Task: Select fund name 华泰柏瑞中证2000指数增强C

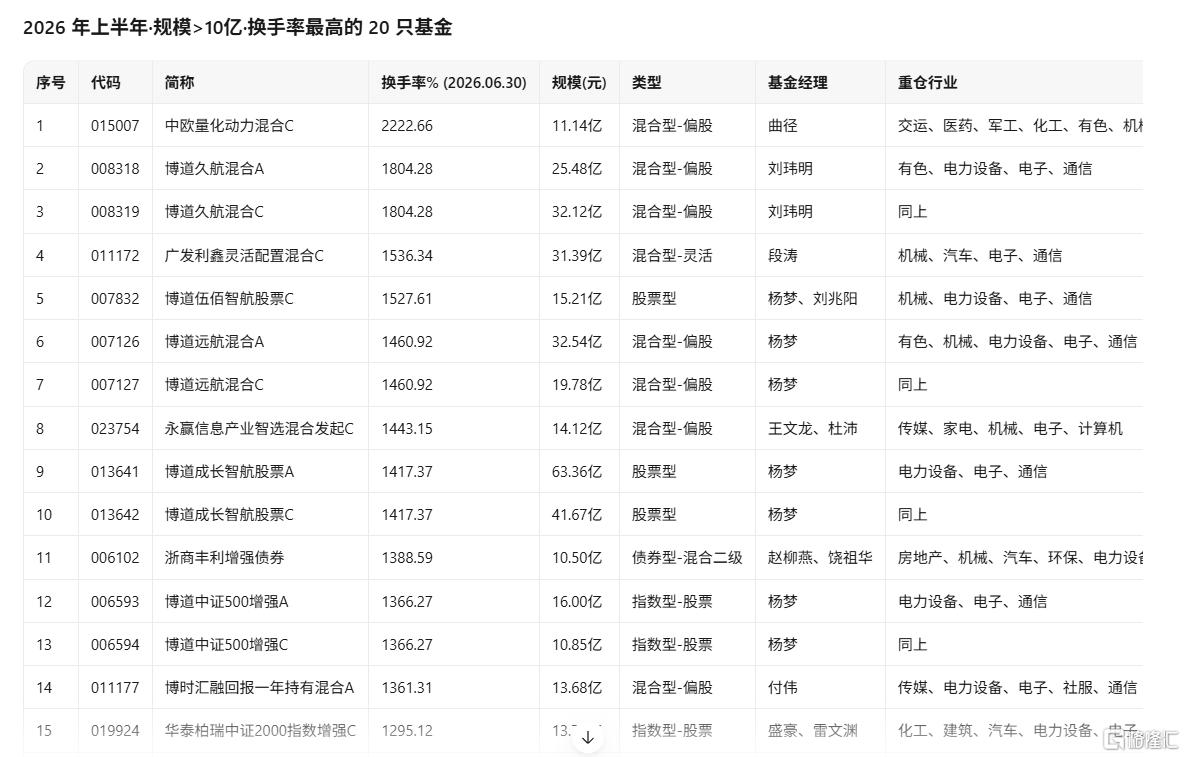Action: (x=260, y=731)
